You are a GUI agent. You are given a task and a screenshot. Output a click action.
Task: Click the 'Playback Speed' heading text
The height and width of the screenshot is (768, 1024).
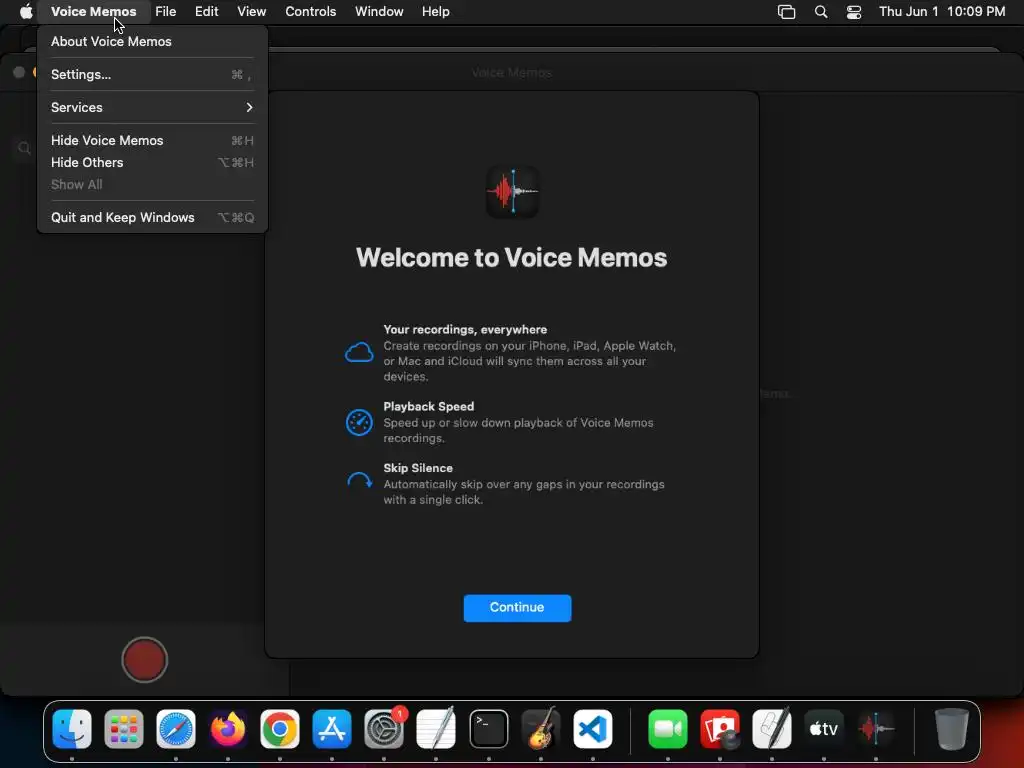[428, 406]
